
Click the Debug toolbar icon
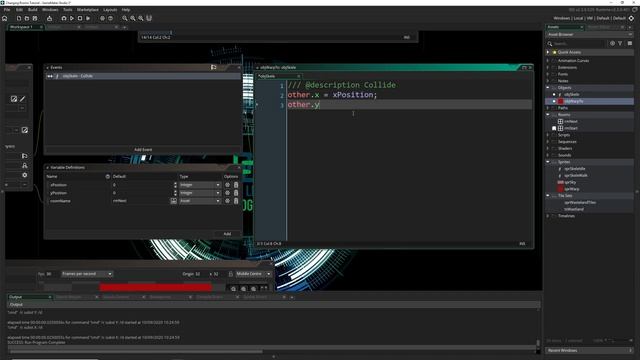[x=64, y=18]
